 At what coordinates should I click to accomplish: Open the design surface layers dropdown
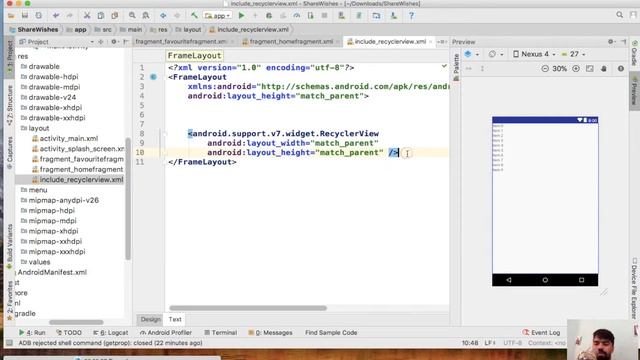(471, 54)
